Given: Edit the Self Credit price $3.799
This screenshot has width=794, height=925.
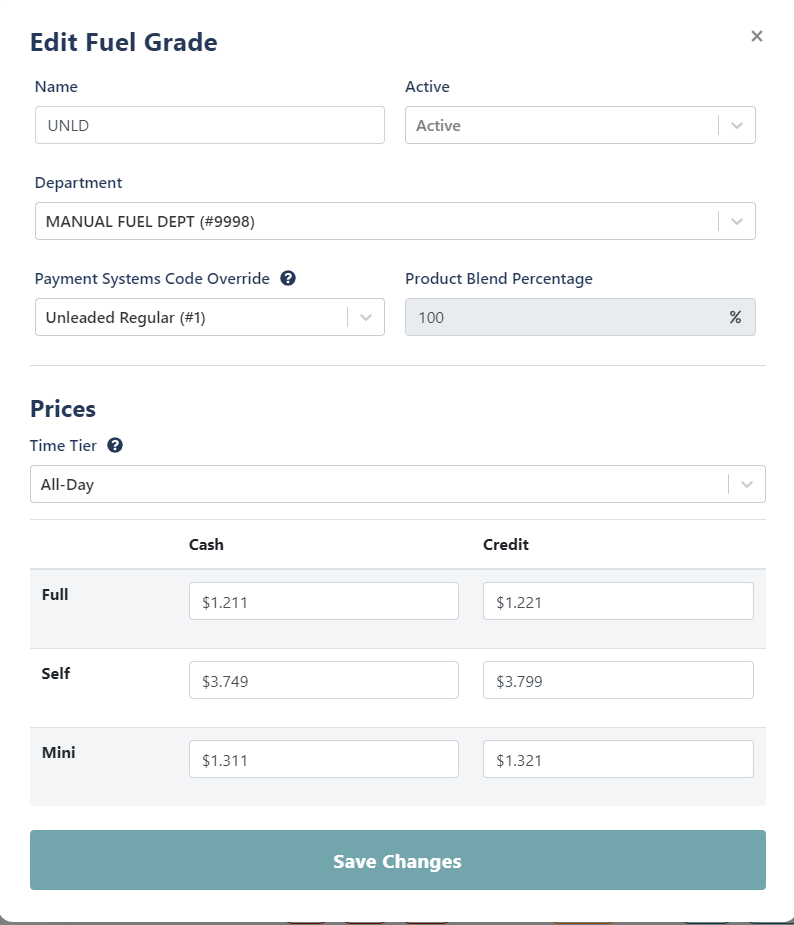Looking at the screenshot, I should coord(618,680).
